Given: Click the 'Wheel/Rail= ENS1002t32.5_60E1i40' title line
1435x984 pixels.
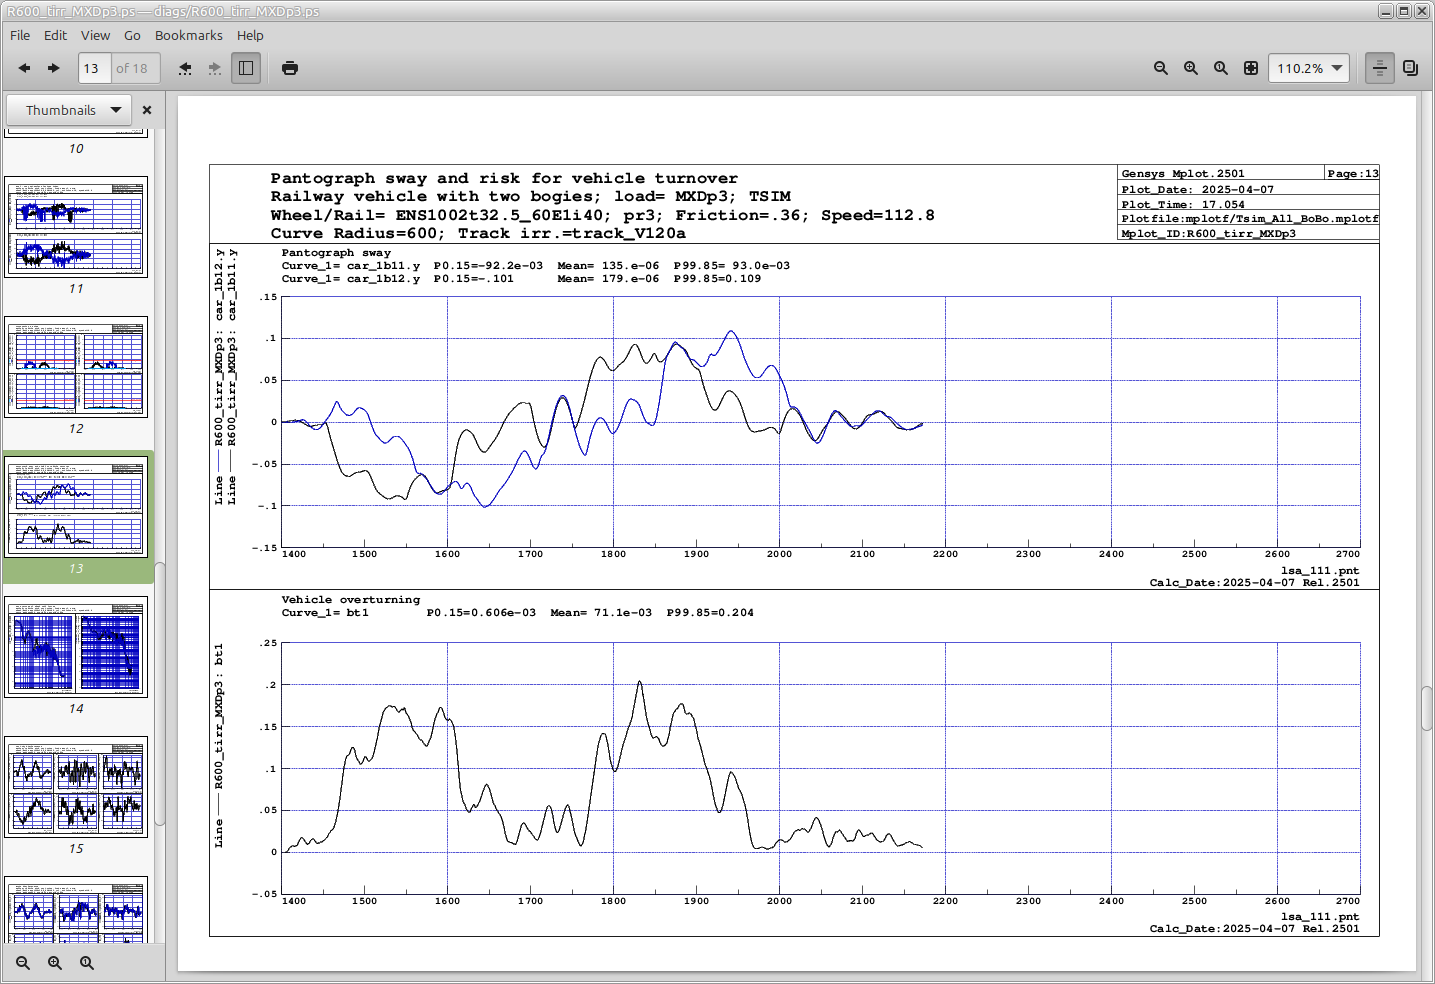Looking at the screenshot, I should [603, 215].
